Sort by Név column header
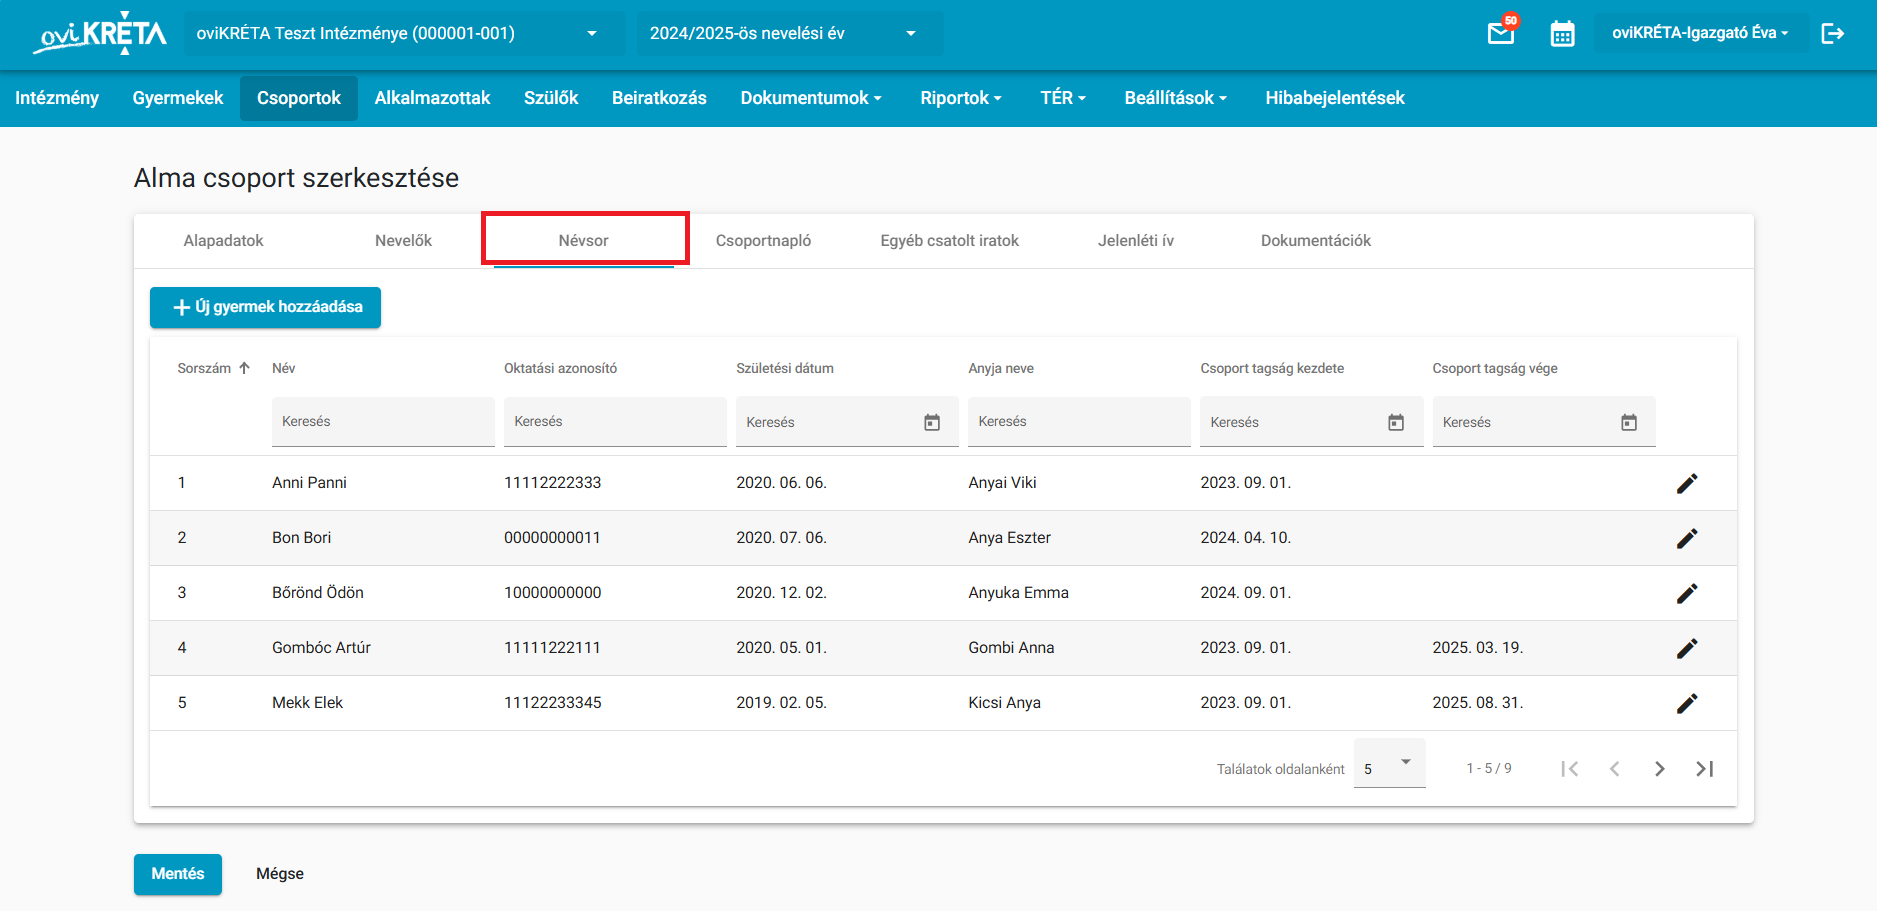The width and height of the screenshot is (1877, 911). coord(284,368)
